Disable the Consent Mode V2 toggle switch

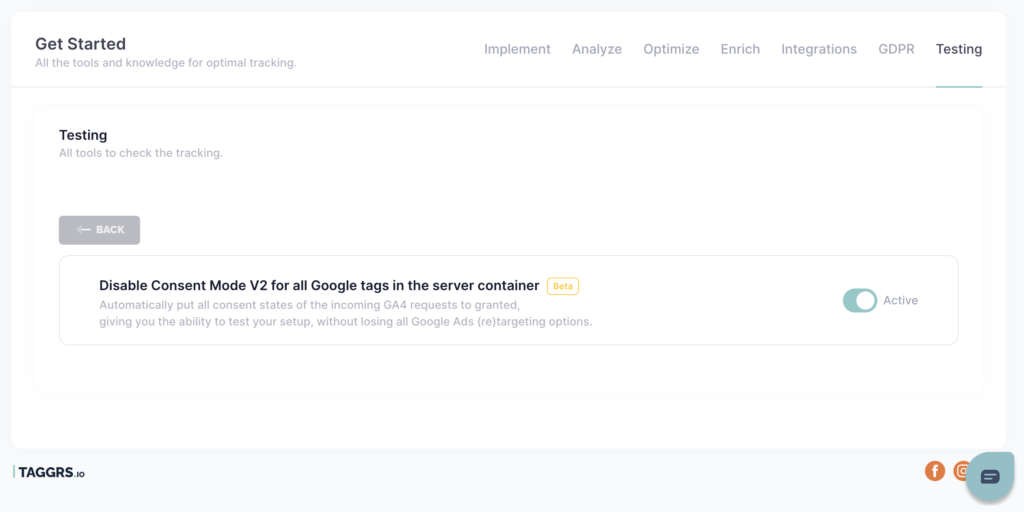859,300
